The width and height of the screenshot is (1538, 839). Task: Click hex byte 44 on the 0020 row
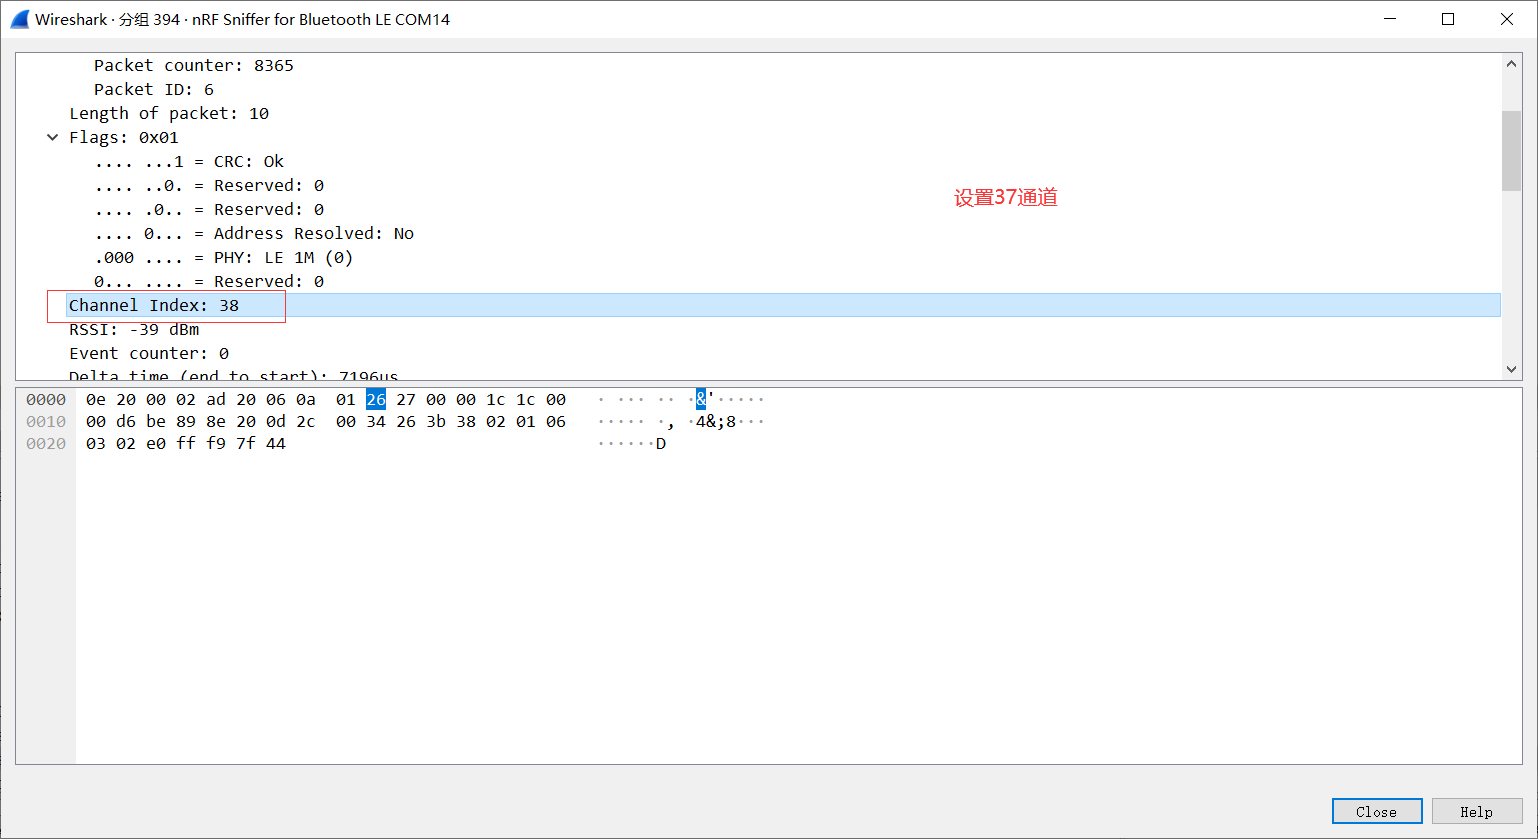[x=276, y=443]
